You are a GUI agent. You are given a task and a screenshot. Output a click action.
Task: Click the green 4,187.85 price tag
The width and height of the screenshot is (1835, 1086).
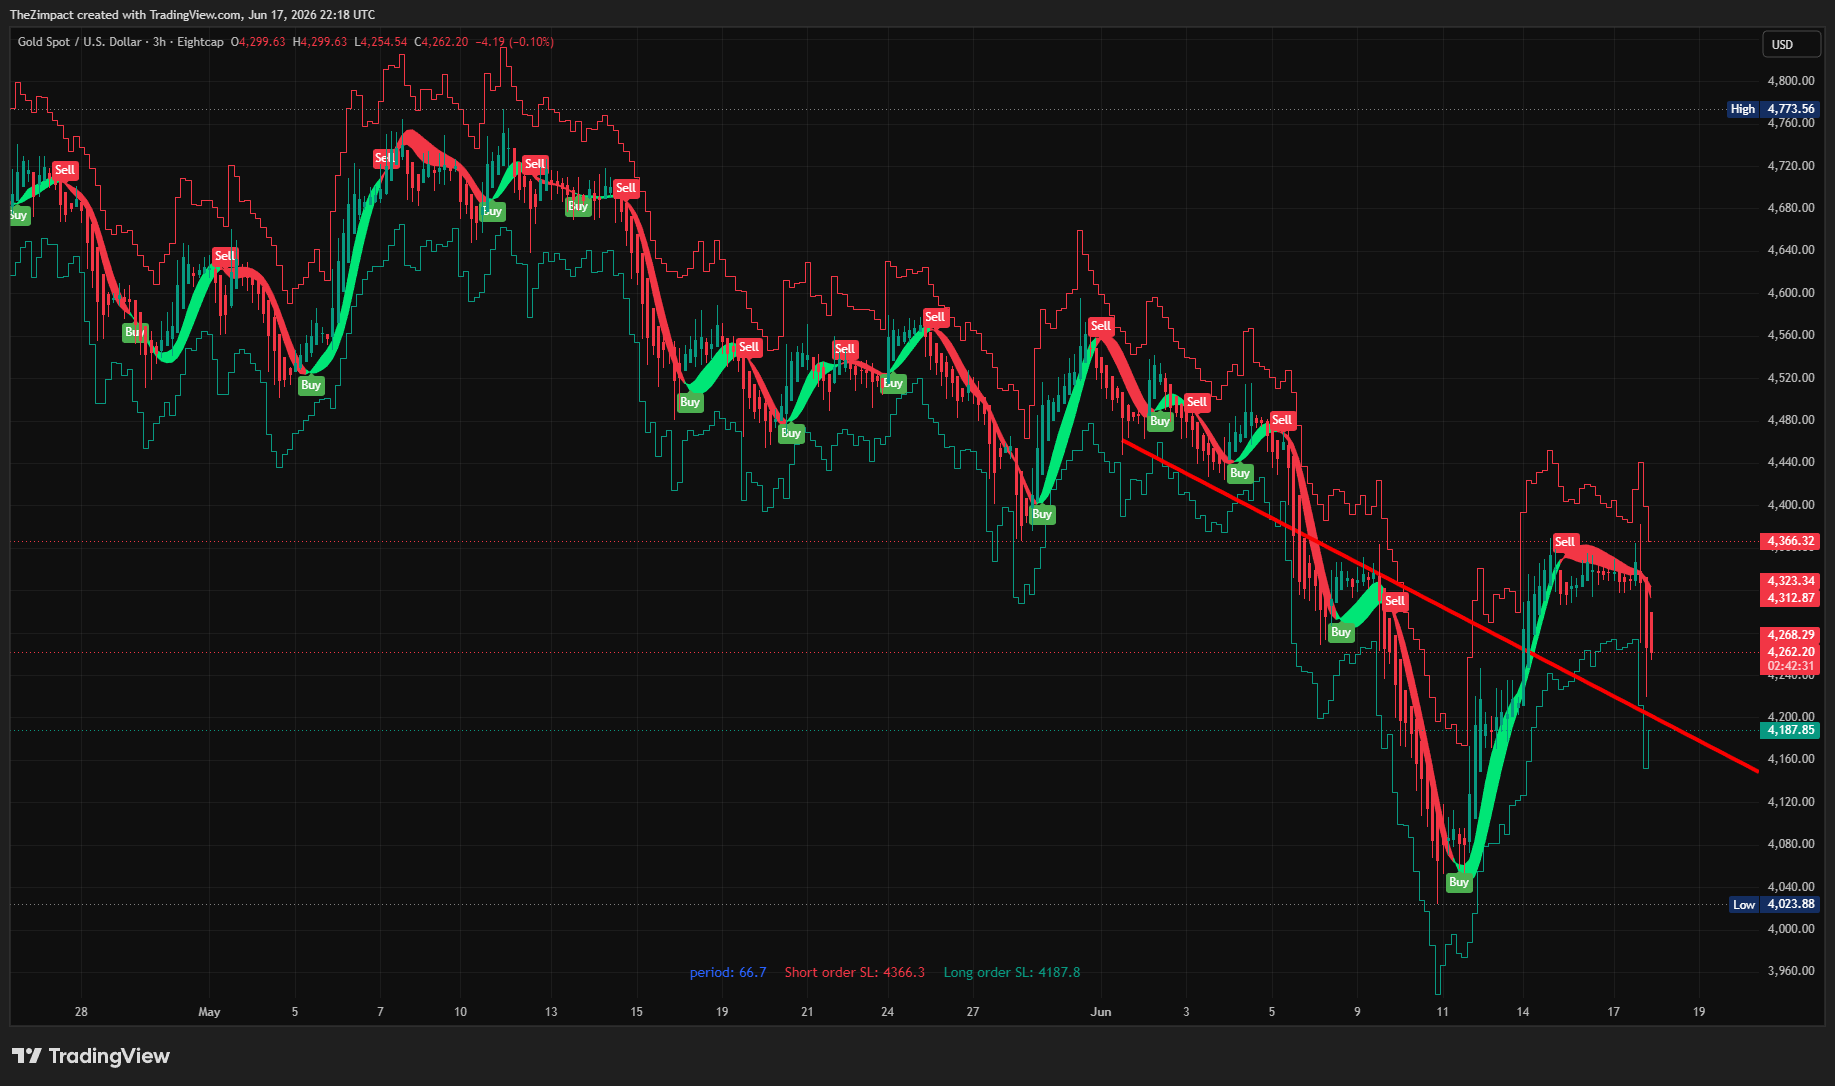pos(1790,730)
